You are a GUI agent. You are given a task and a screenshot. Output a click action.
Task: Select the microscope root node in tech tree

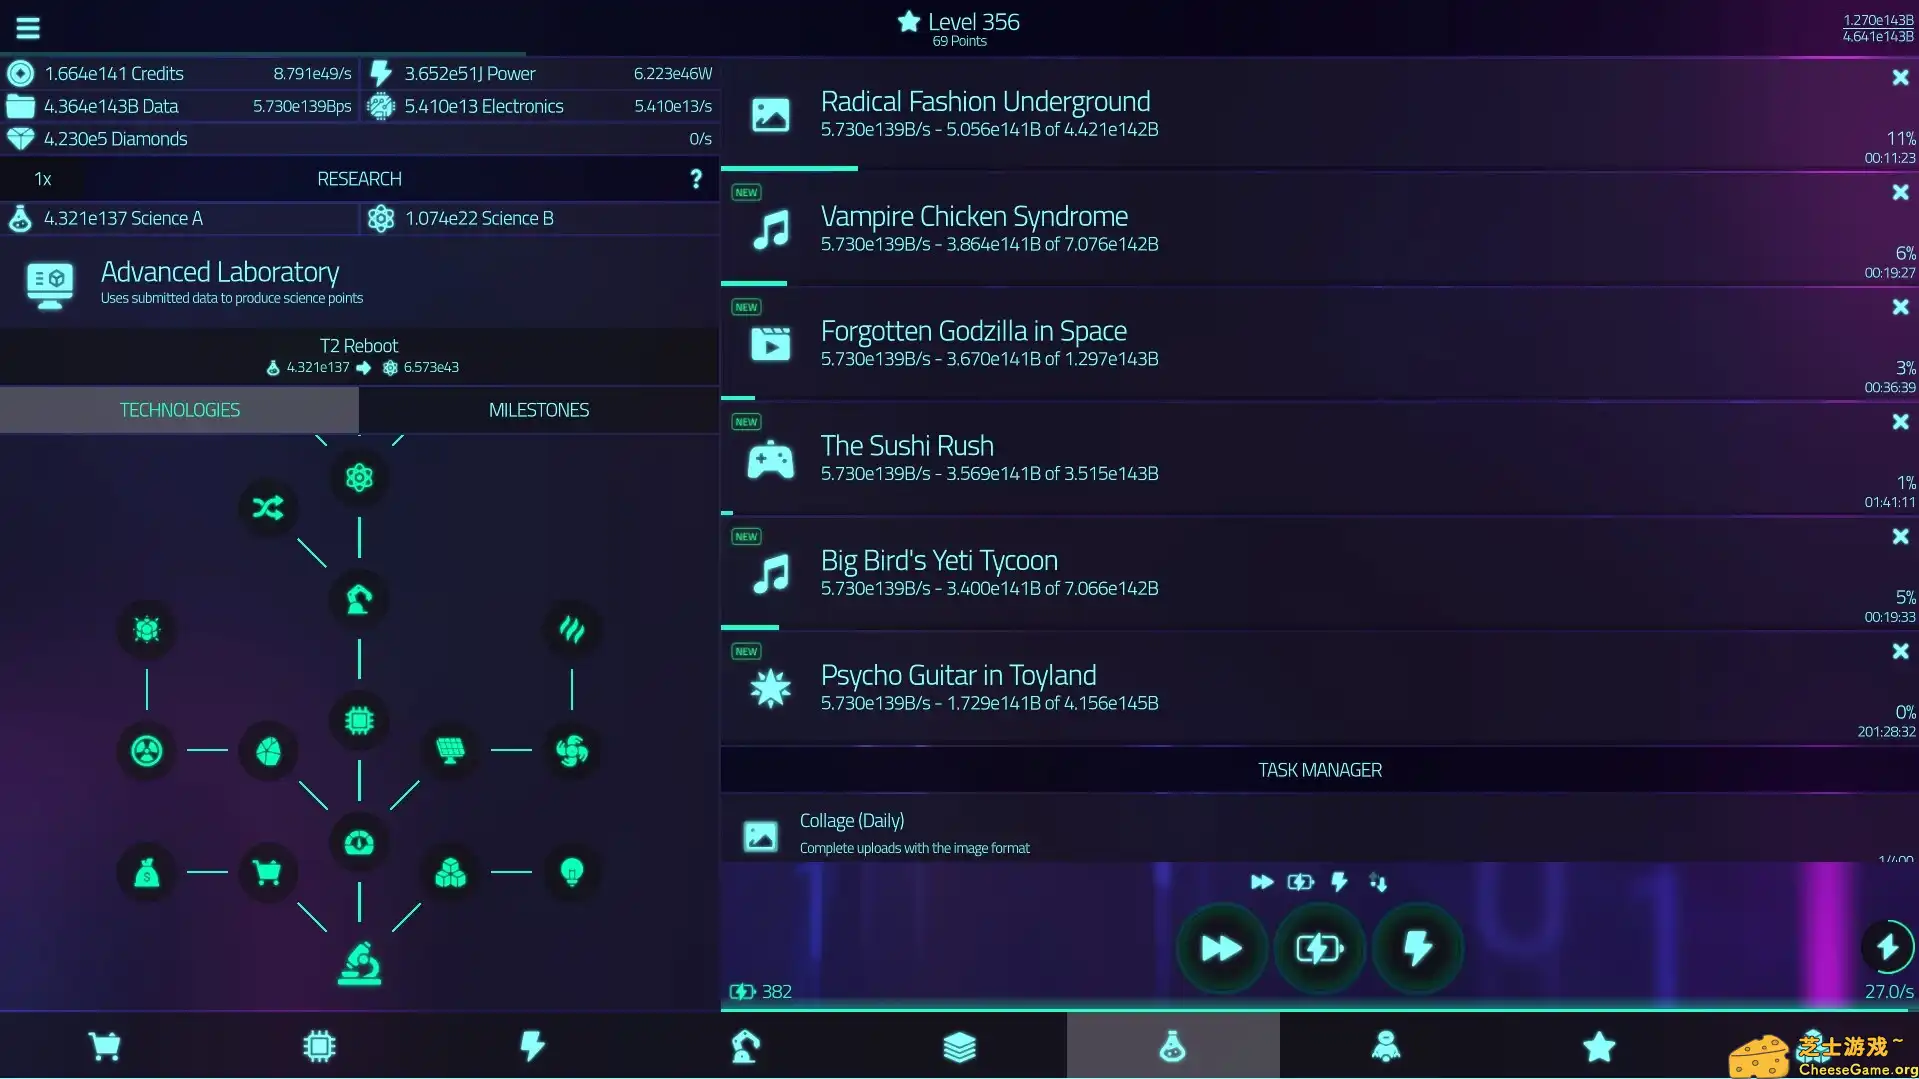click(x=359, y=963)
